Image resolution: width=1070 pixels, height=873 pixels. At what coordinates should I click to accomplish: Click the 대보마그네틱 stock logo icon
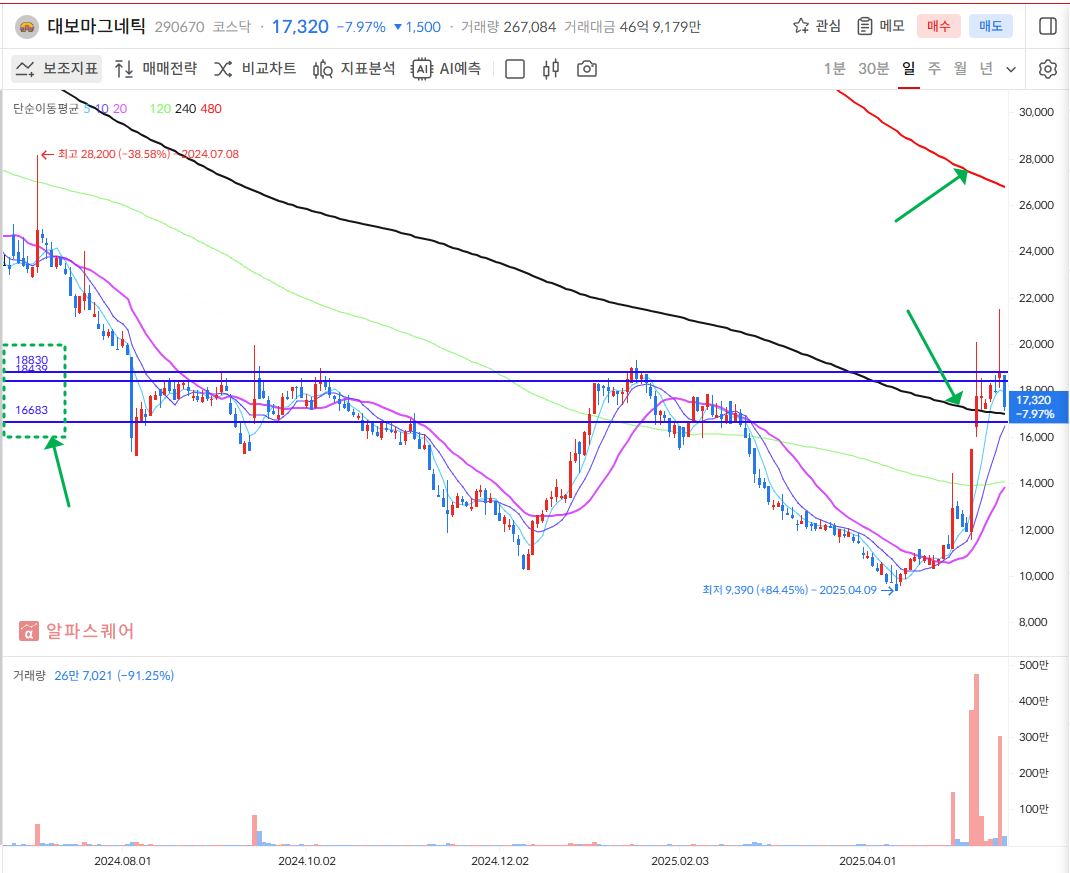pos(27,27)
